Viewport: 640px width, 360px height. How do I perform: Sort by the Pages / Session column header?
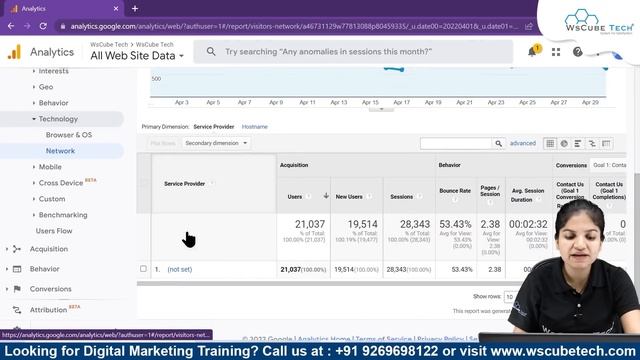[490, 191]
